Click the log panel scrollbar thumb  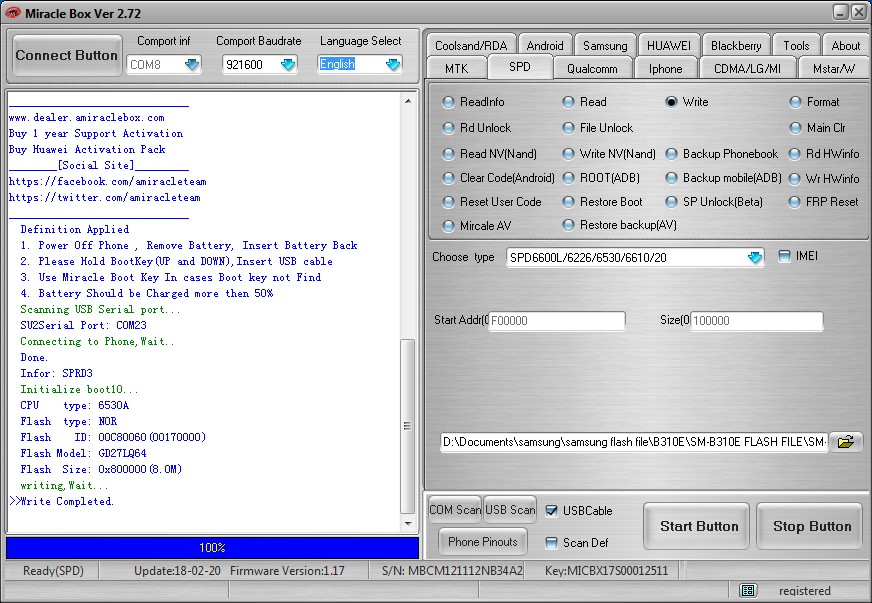point(408,426)
